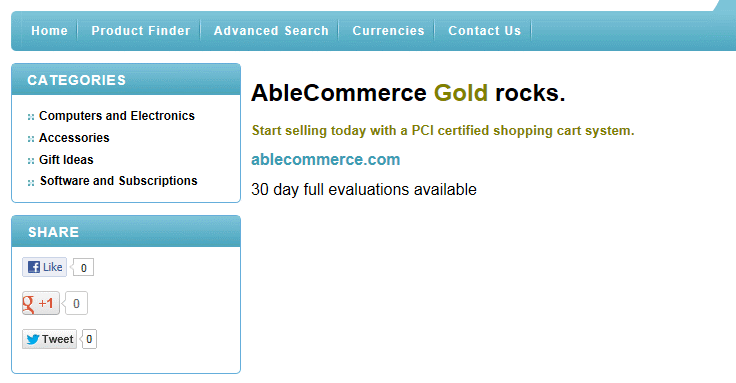This screenshot has width=736, height=383.
Task: Click the Google +1 share button
Action: pos(40,303)
